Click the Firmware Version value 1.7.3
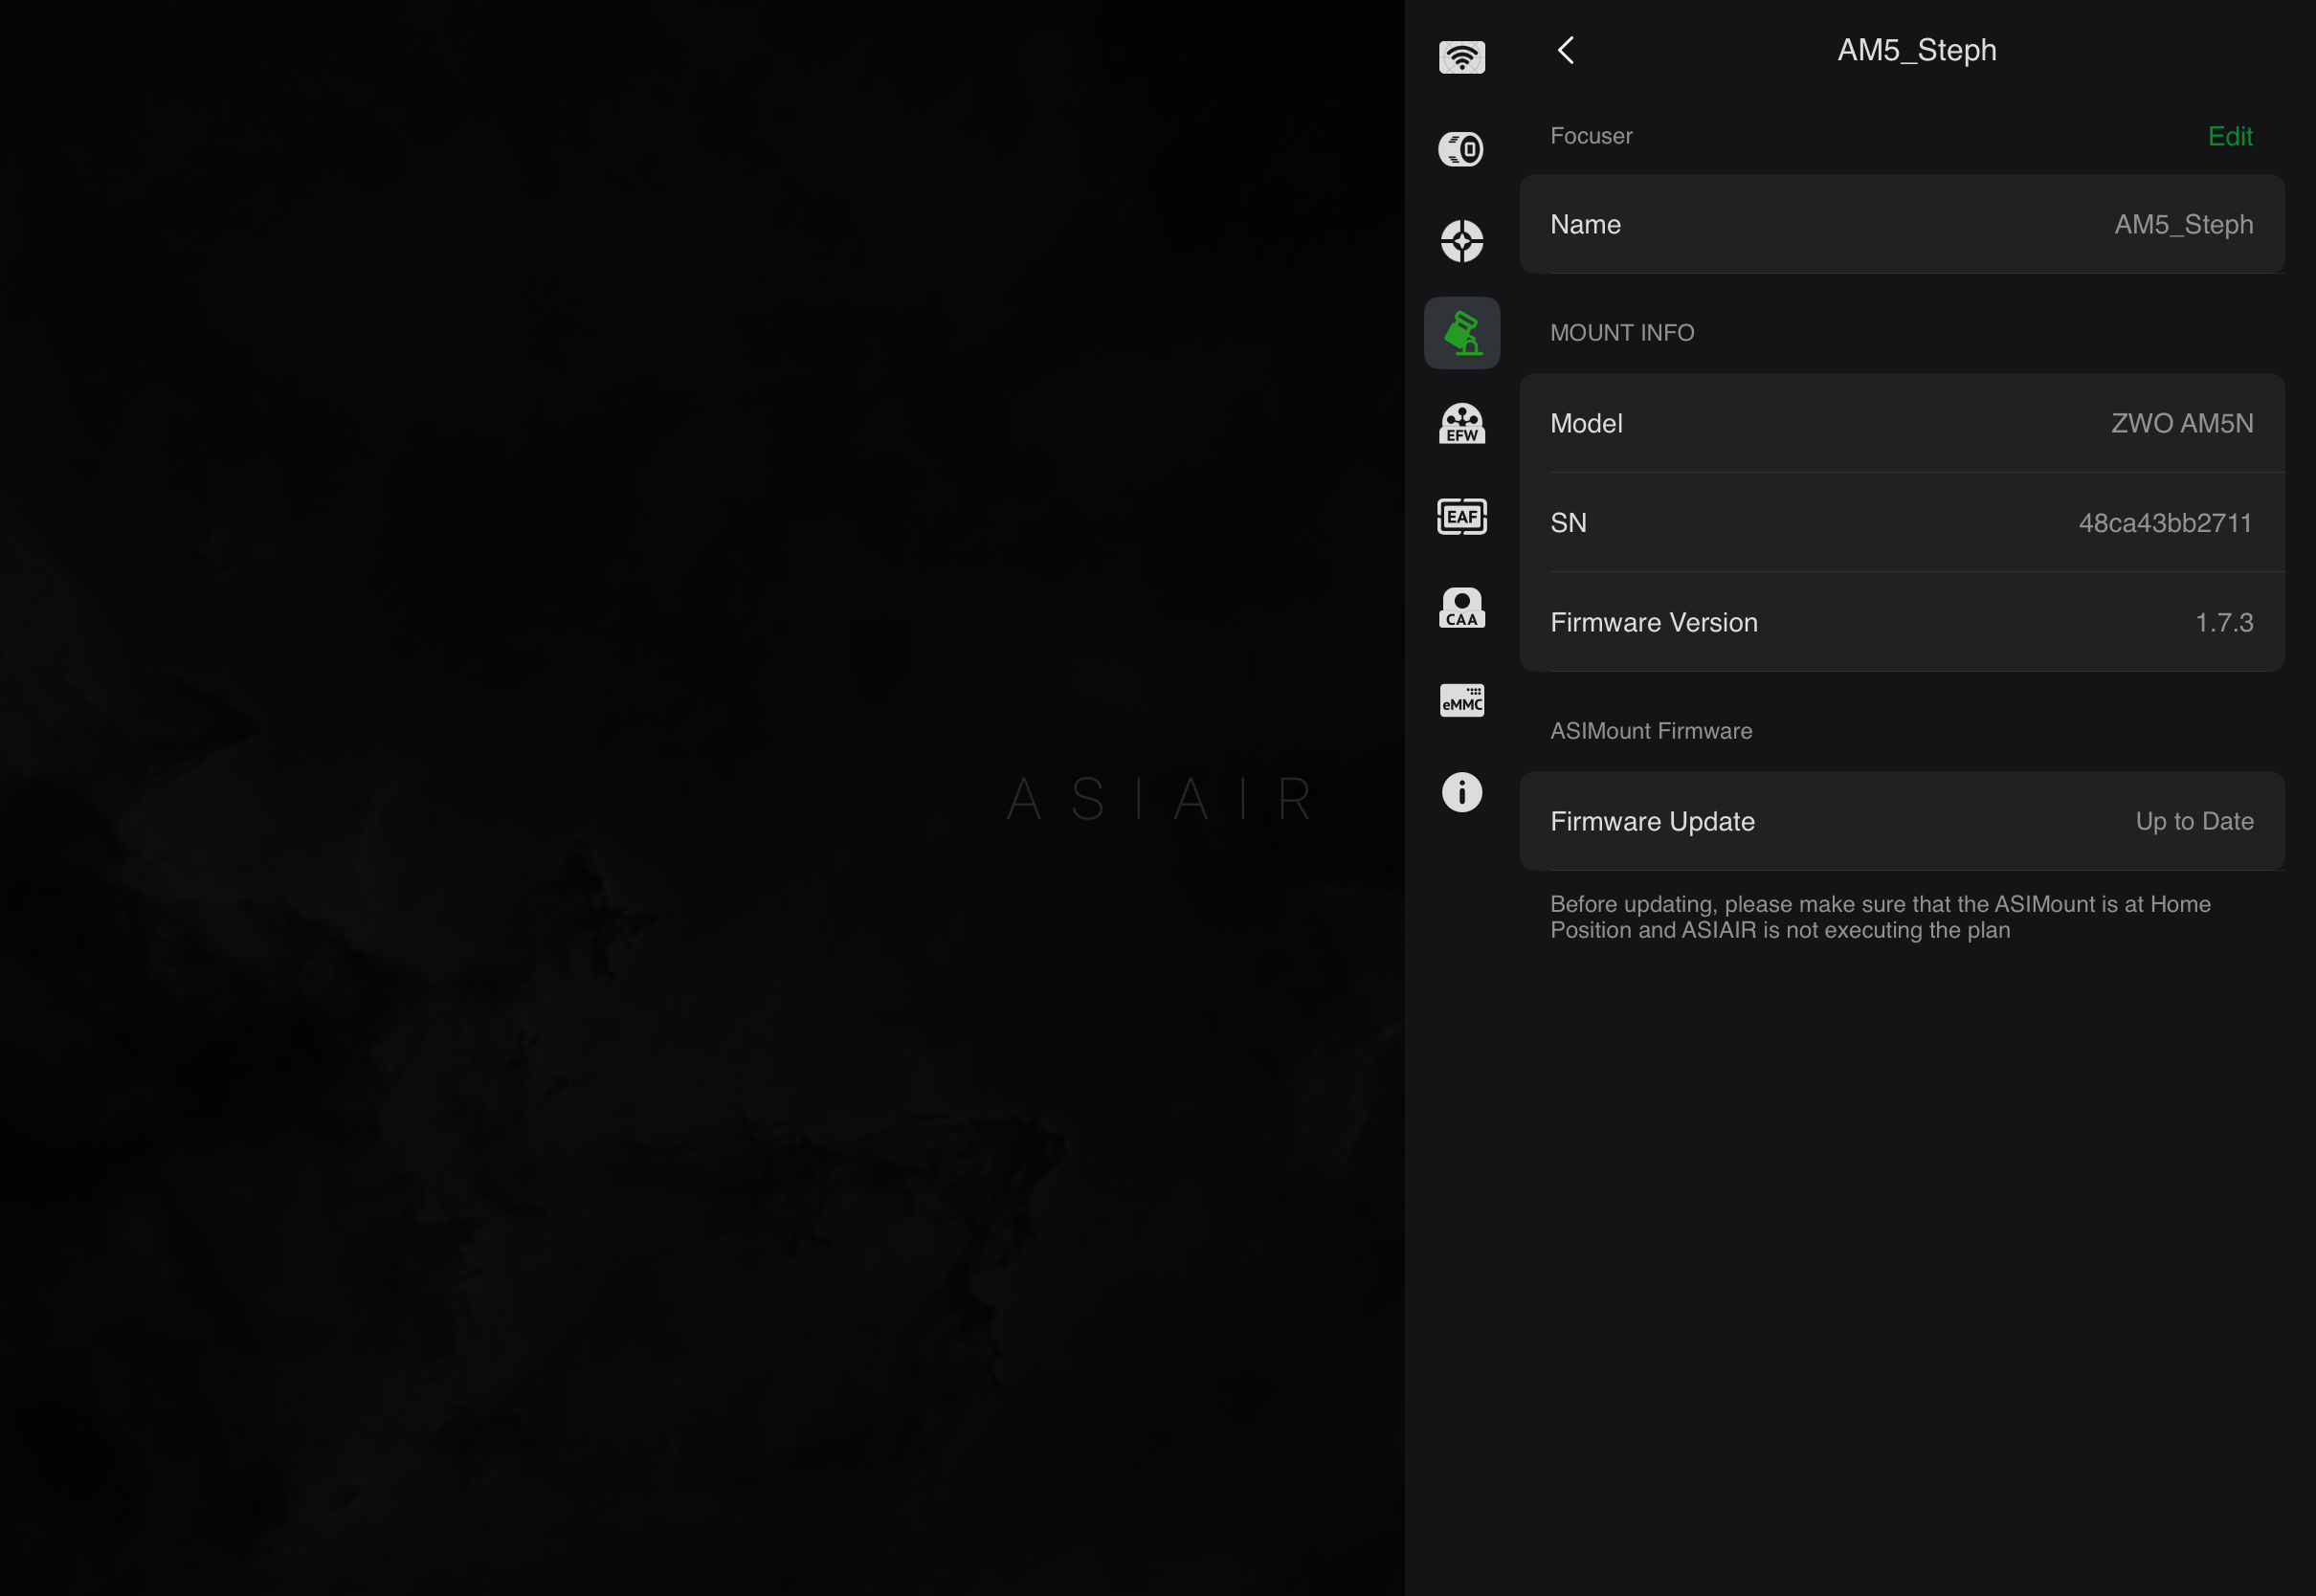Screen dimensions: 2316x1596 2224,622
